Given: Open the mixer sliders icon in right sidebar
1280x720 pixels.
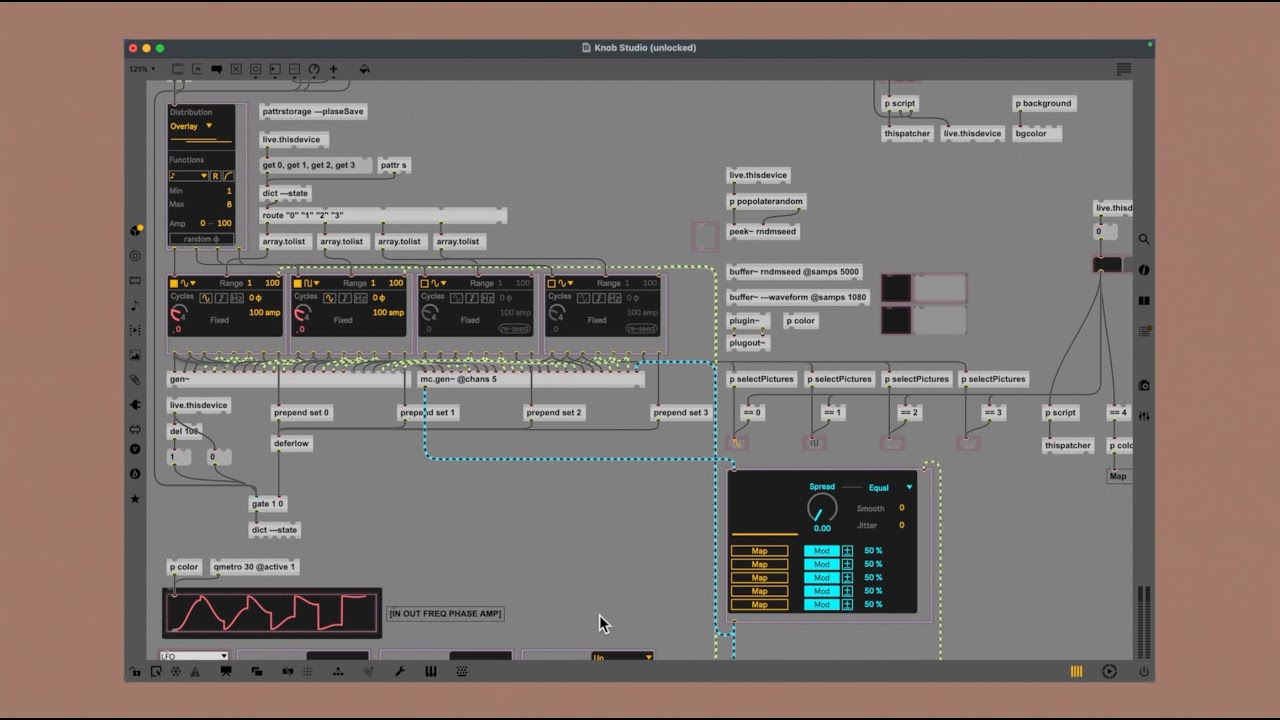Looking at the screenshot, I should coord(1144,416).
